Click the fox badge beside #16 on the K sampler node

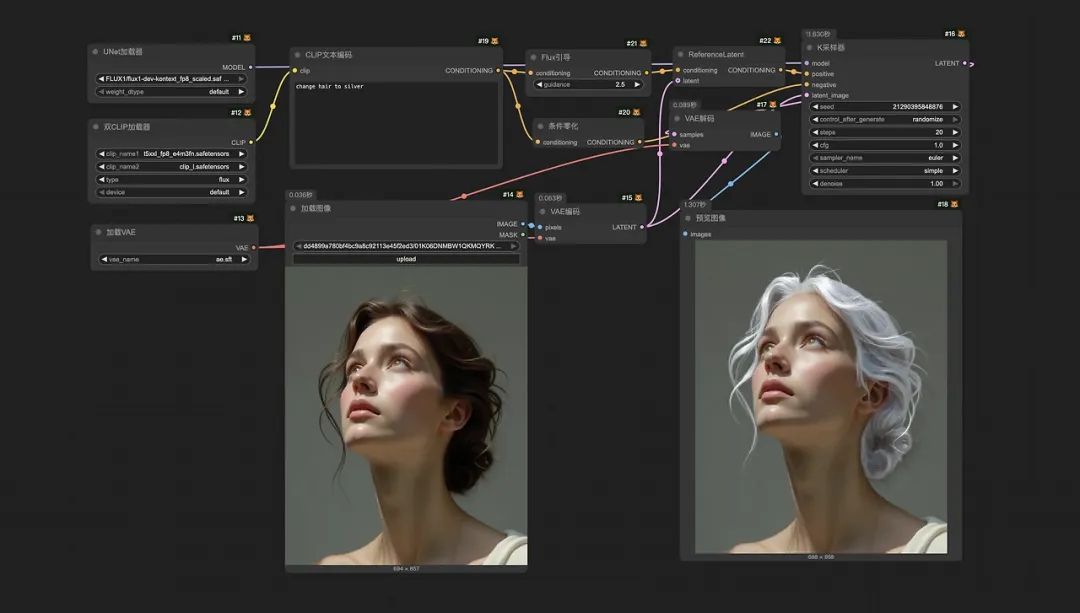pos(961,34)
